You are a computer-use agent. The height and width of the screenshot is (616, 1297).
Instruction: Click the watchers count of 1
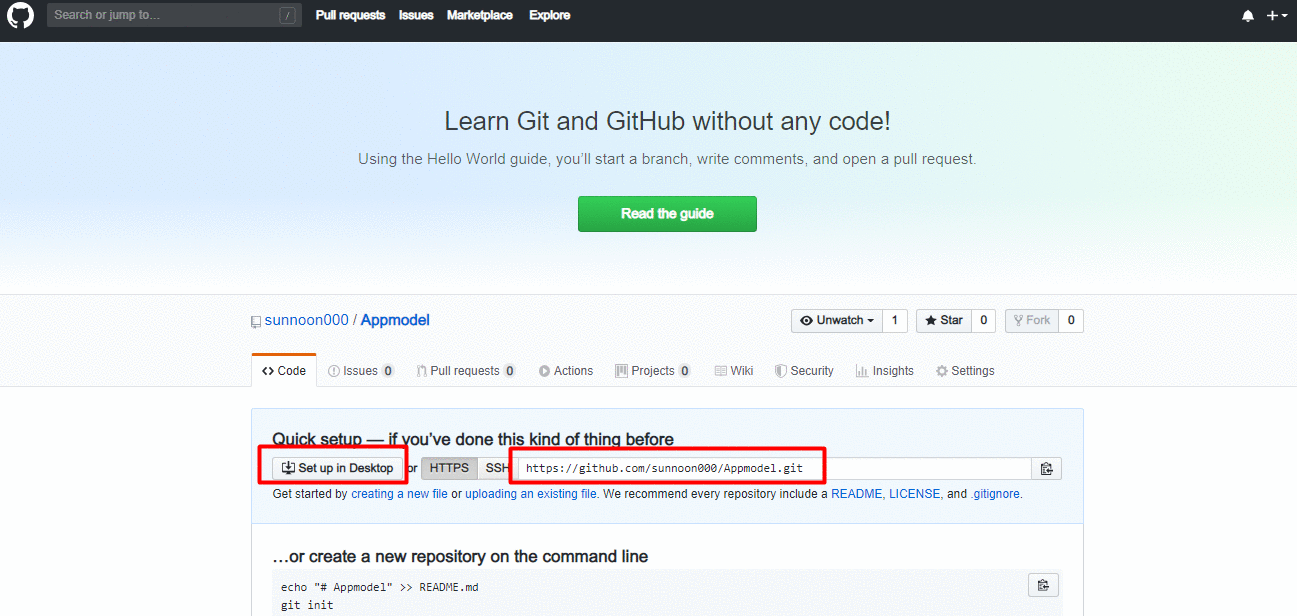point(895,321)
